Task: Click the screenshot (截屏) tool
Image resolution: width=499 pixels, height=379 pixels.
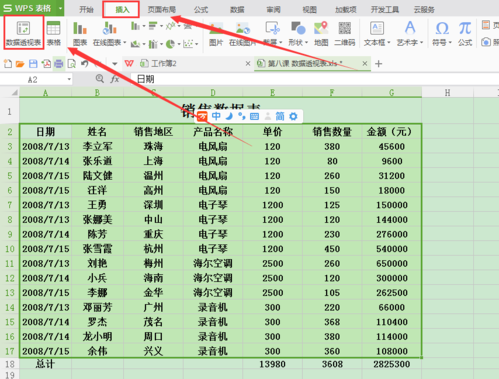Action: coord(272,33)
